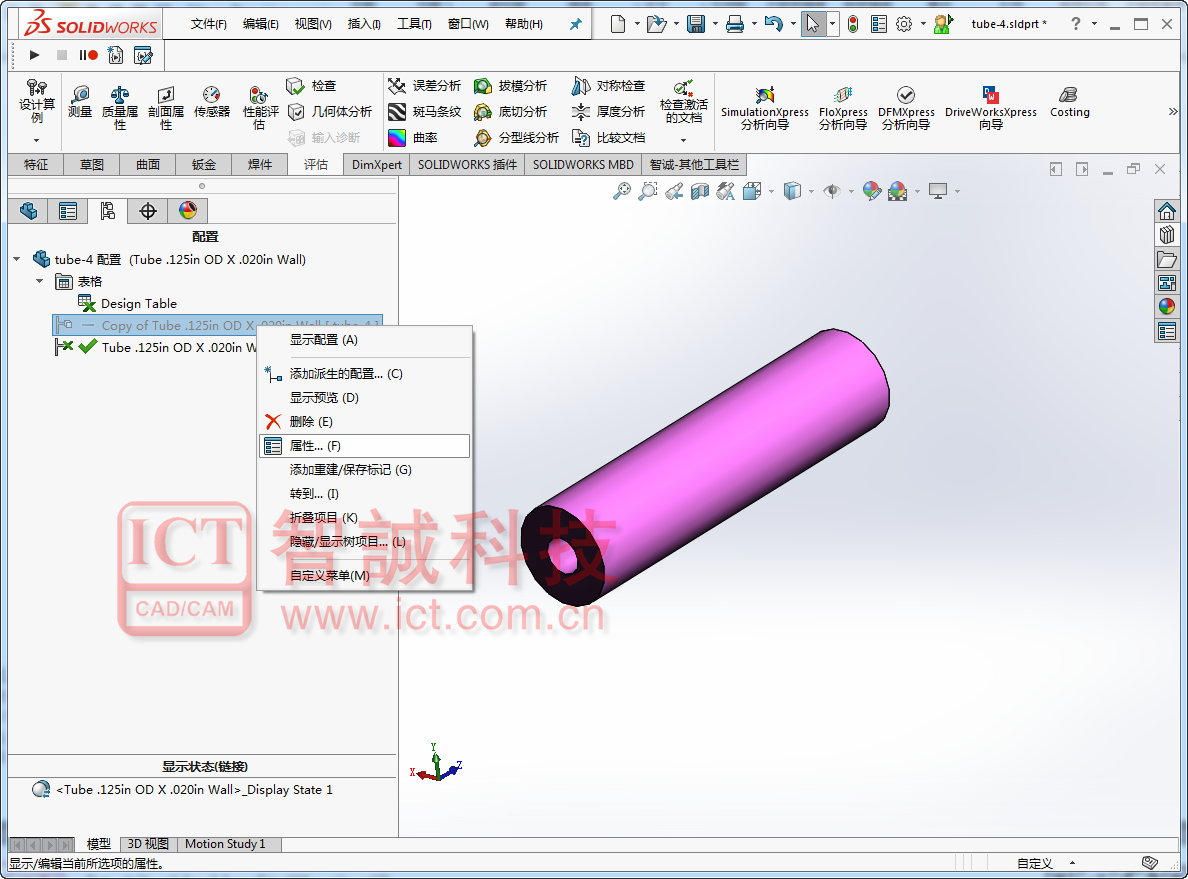Open the FeatureManager design tree tab
This screenshot has width=1188, height=879.
(28, 211)
